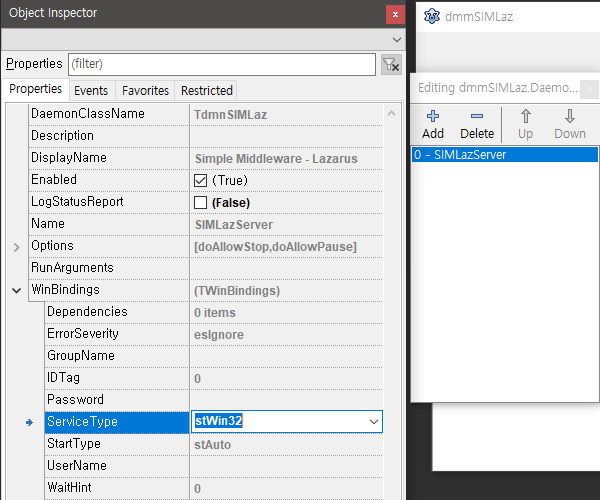Collapse the WinBindings property group

(16, 290)
